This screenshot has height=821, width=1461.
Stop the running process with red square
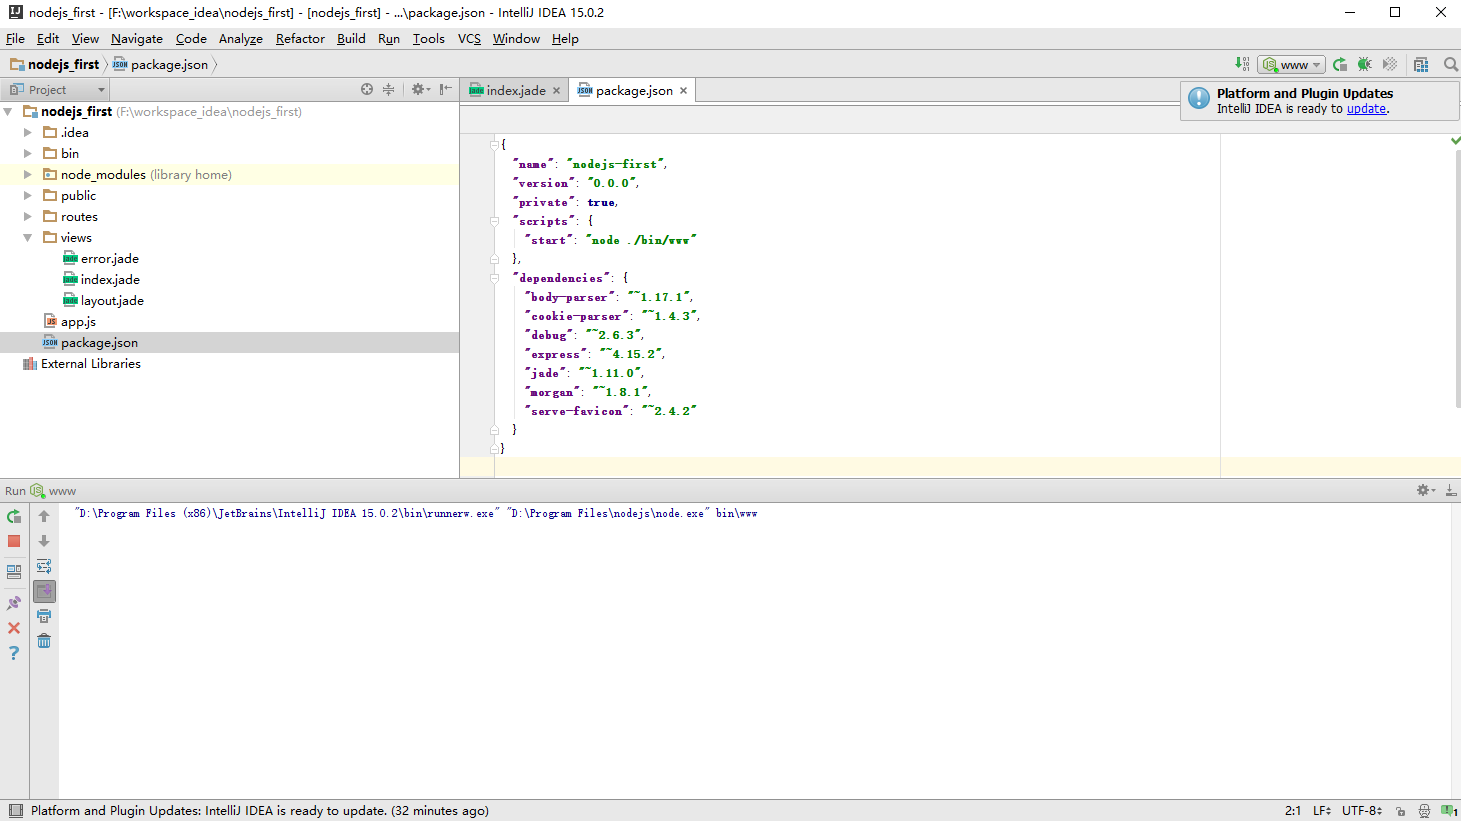point(14,541)
